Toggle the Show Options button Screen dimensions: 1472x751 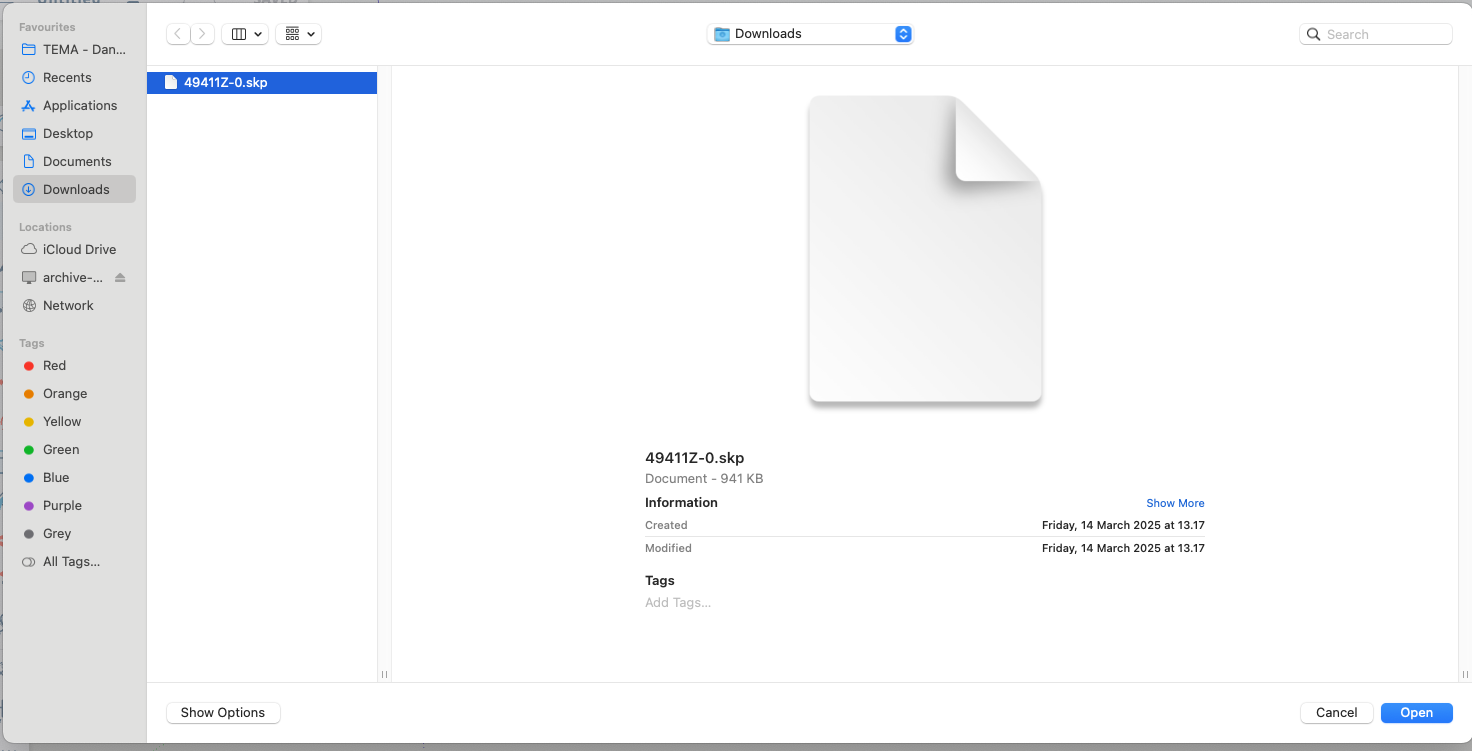223,712
